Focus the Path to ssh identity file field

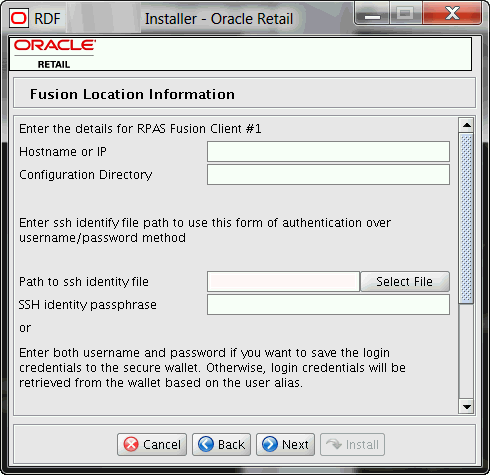[x=283, y=282]
